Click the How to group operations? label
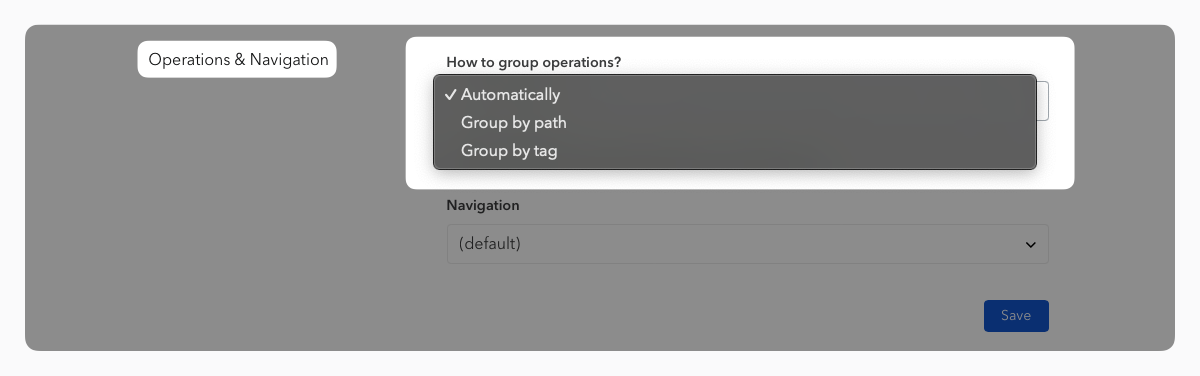Viewport: 1200px width, 376px height. [x=533, y=62]
